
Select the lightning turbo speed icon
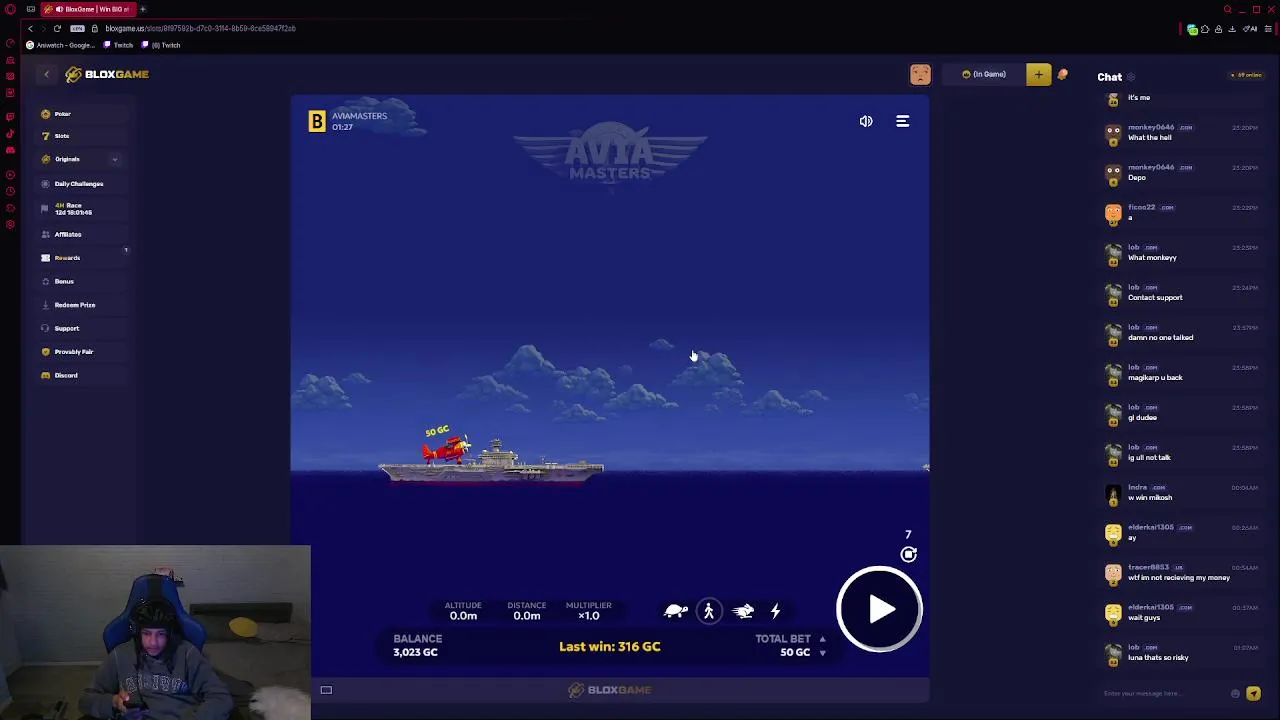775,611
